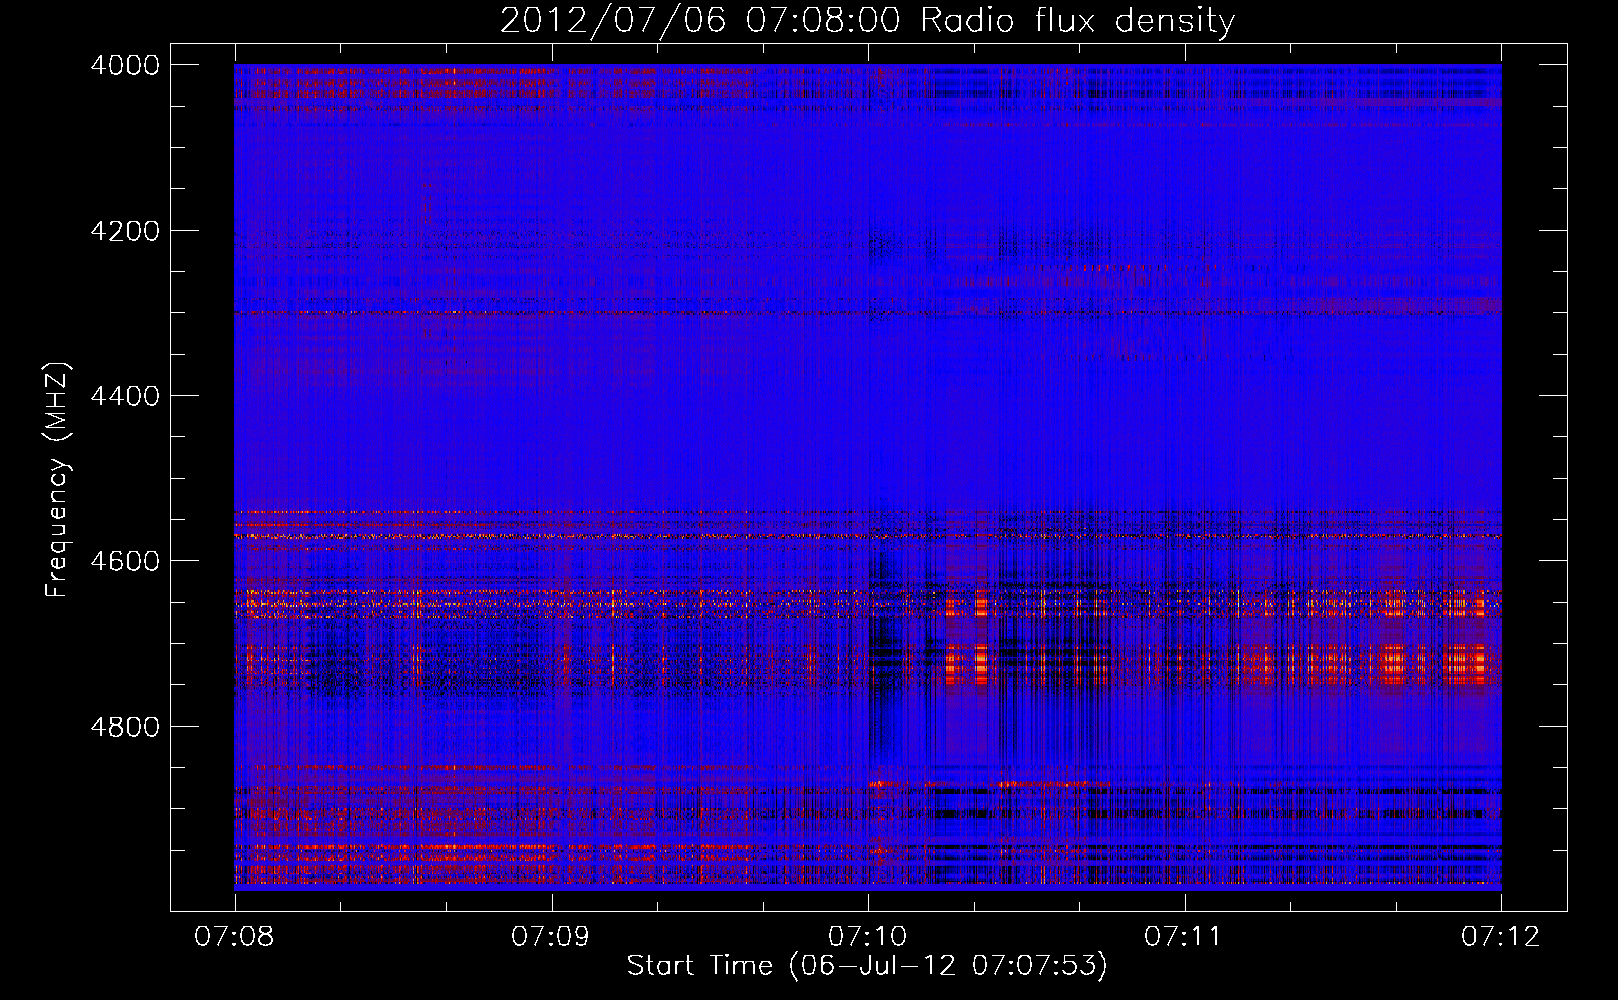Click the 07:12 time tick label
Viewport: 1618px width, 1000px height.
1501,936
